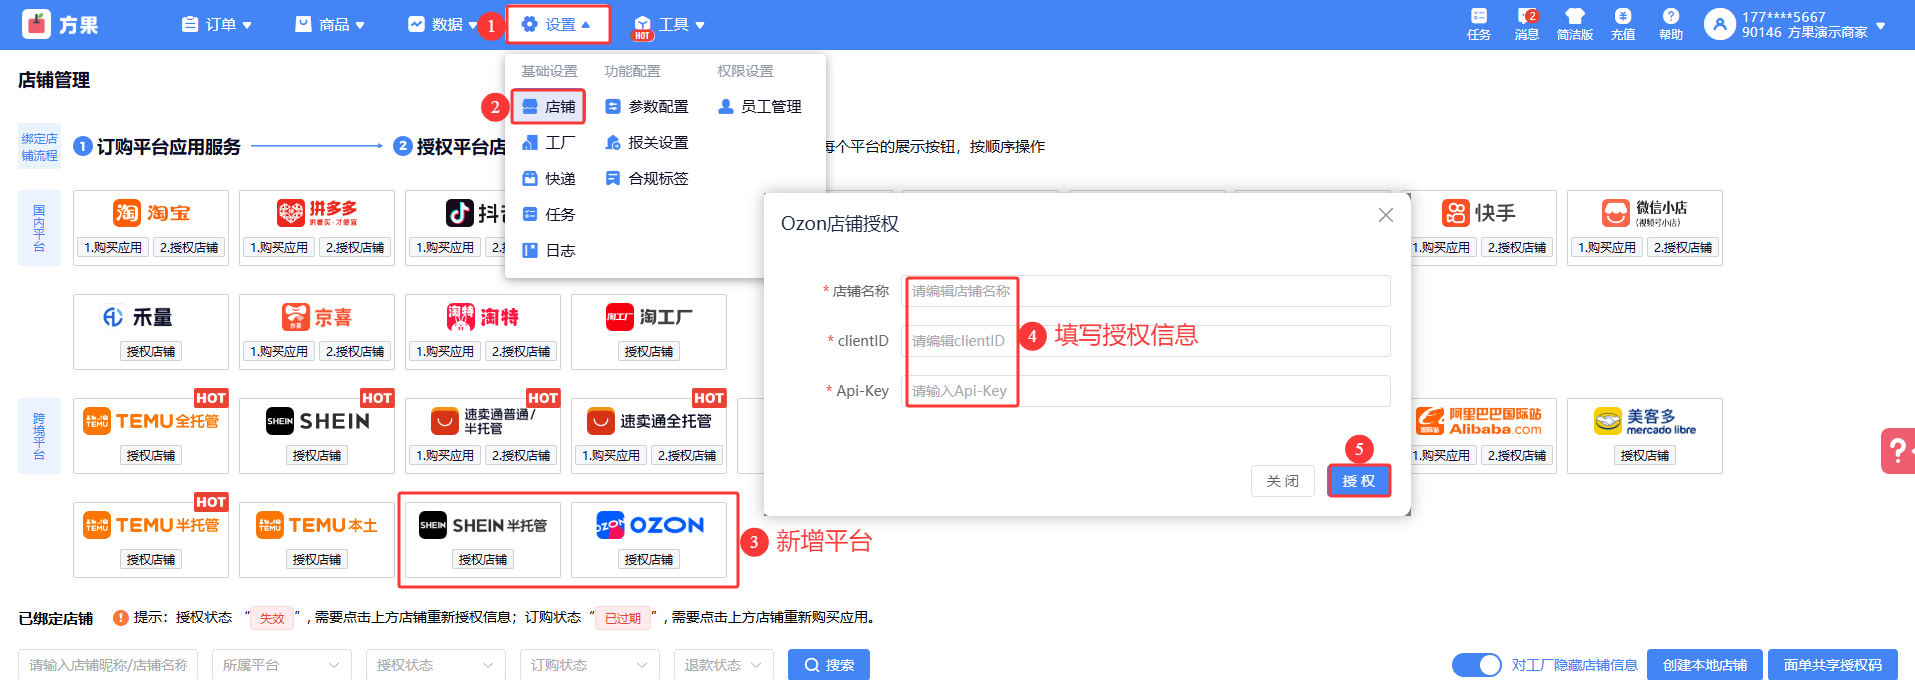This screenshot has height=680, width=1915.
Task: Open the 退款状态 dropdown filter
Action: pos(724,665)
